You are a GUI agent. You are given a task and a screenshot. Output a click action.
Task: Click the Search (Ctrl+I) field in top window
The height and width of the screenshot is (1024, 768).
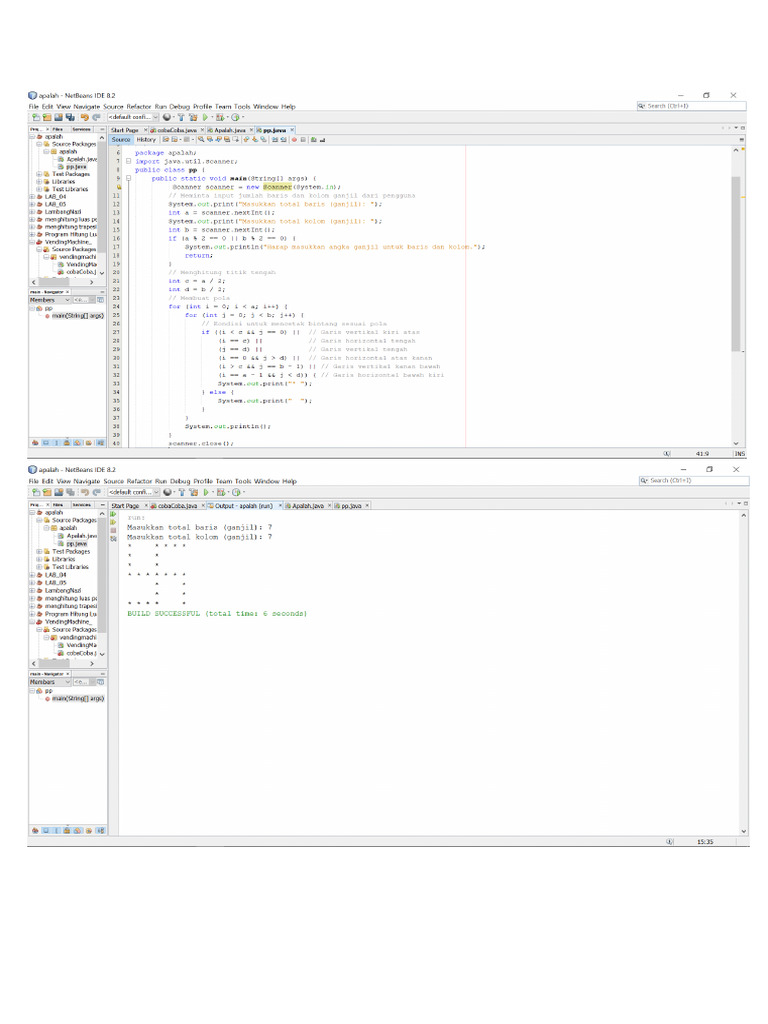pyautogui.click(x=690, y=105)
